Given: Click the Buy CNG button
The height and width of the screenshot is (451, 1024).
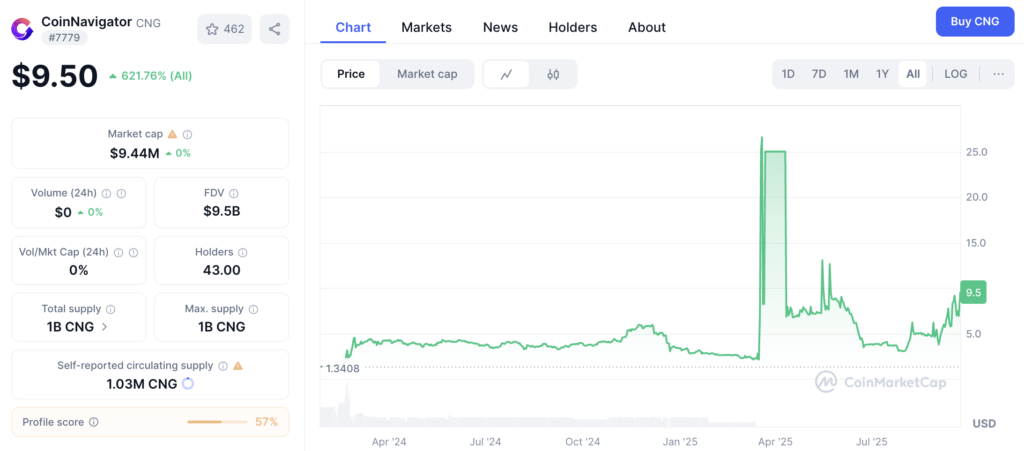Looking at the screenshot, I should point(975,22).
